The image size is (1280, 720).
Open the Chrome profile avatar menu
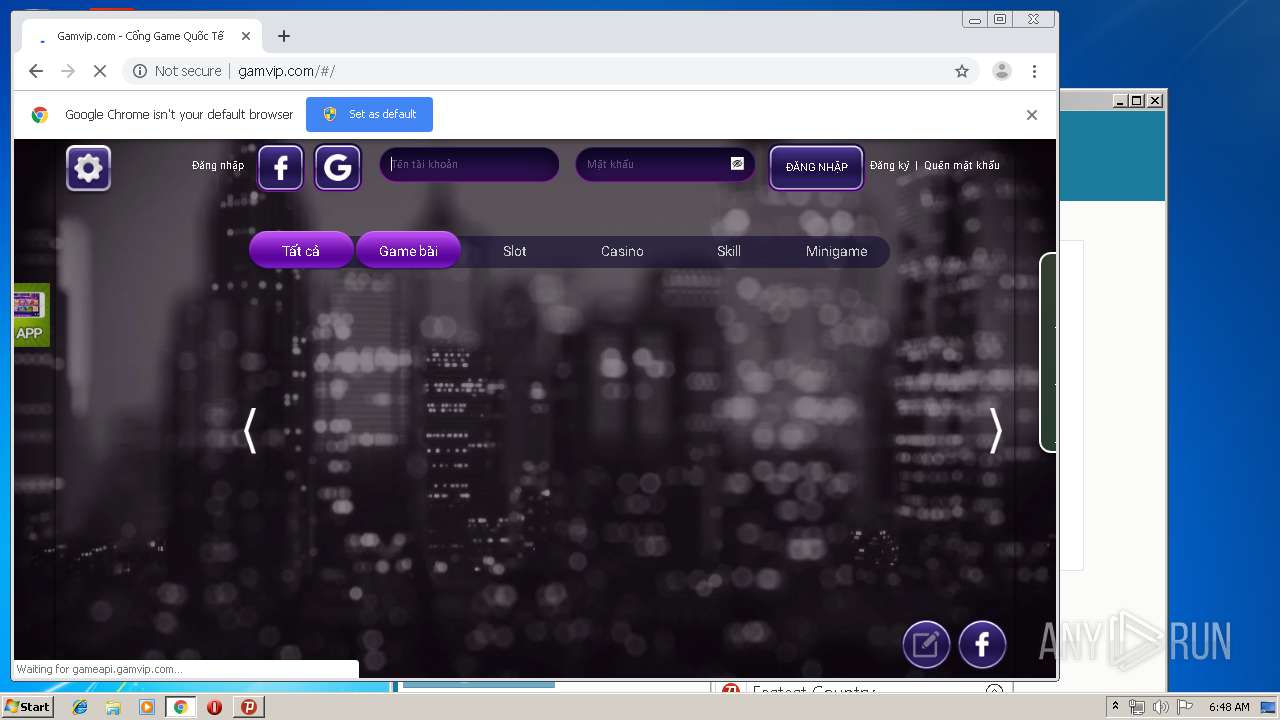click(1001, 71)
